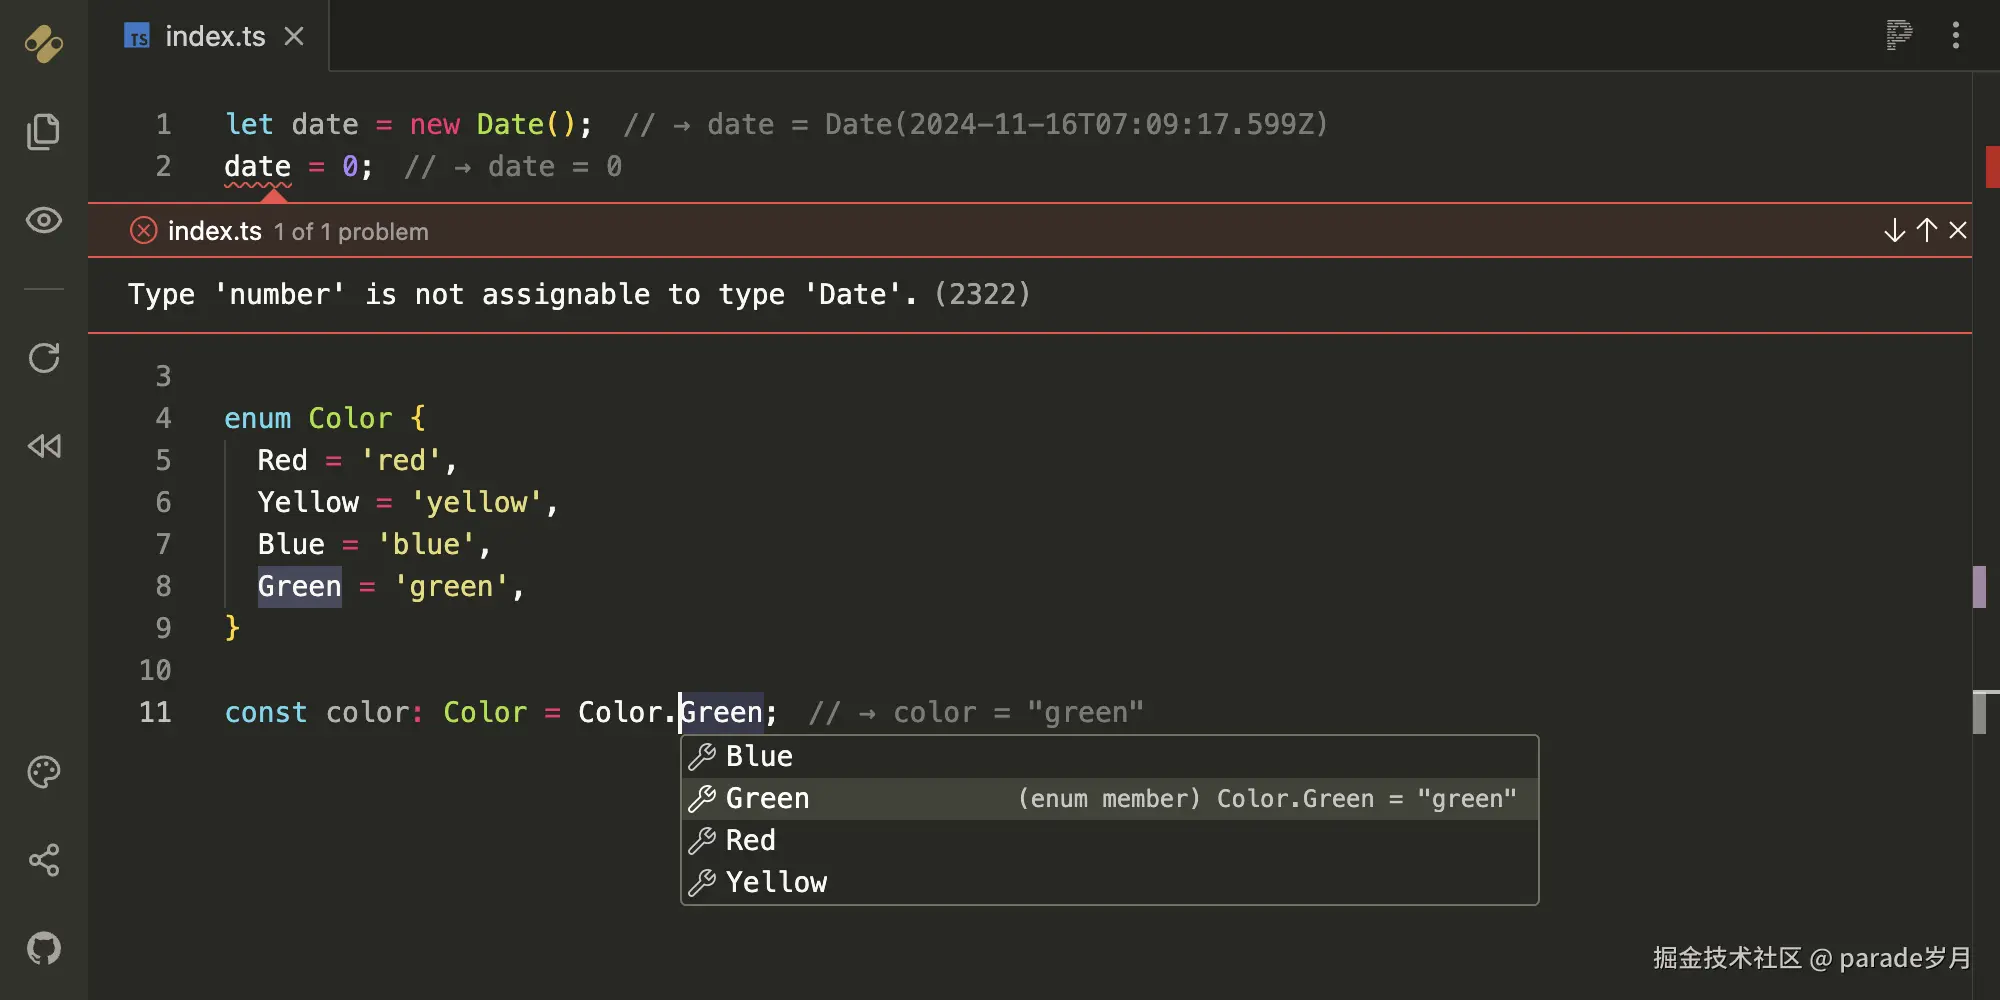Screen dimensions: 2000x1000
Task: Jump to previous problem using the up arrow
Action: click(x=1925, y=230)
